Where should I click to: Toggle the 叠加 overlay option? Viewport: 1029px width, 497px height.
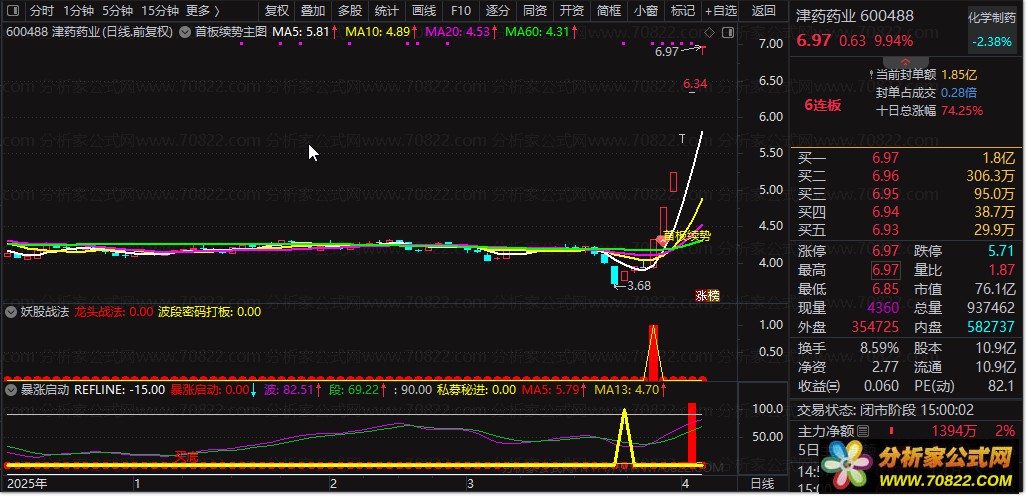[x=313, y=11]
